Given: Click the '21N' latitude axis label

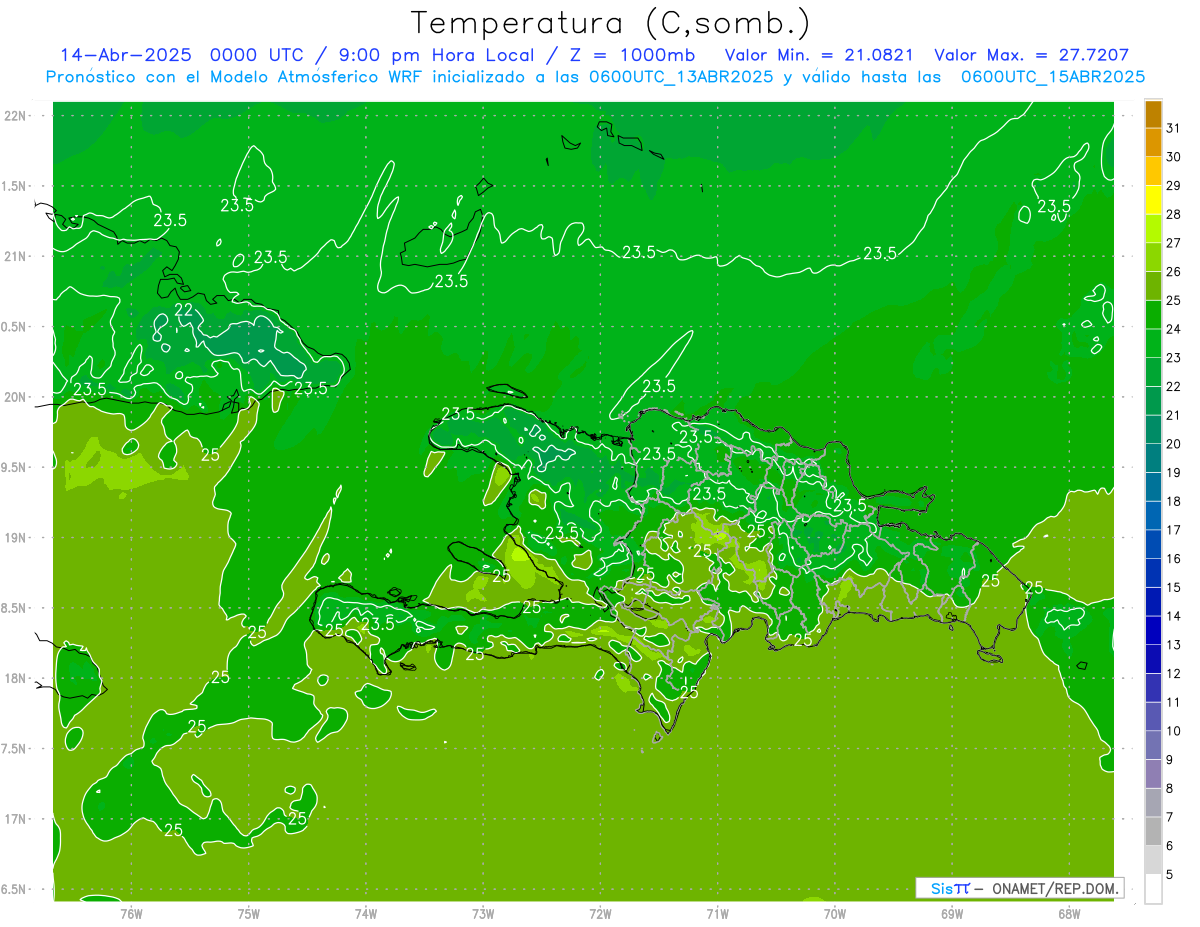Looking at the screenshot, I should (x=16, y=256).
